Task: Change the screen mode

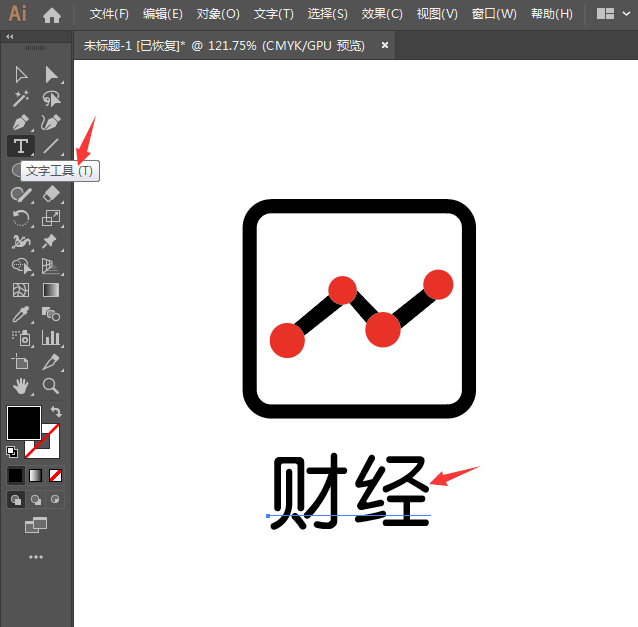Action: (x=36, y=525)
